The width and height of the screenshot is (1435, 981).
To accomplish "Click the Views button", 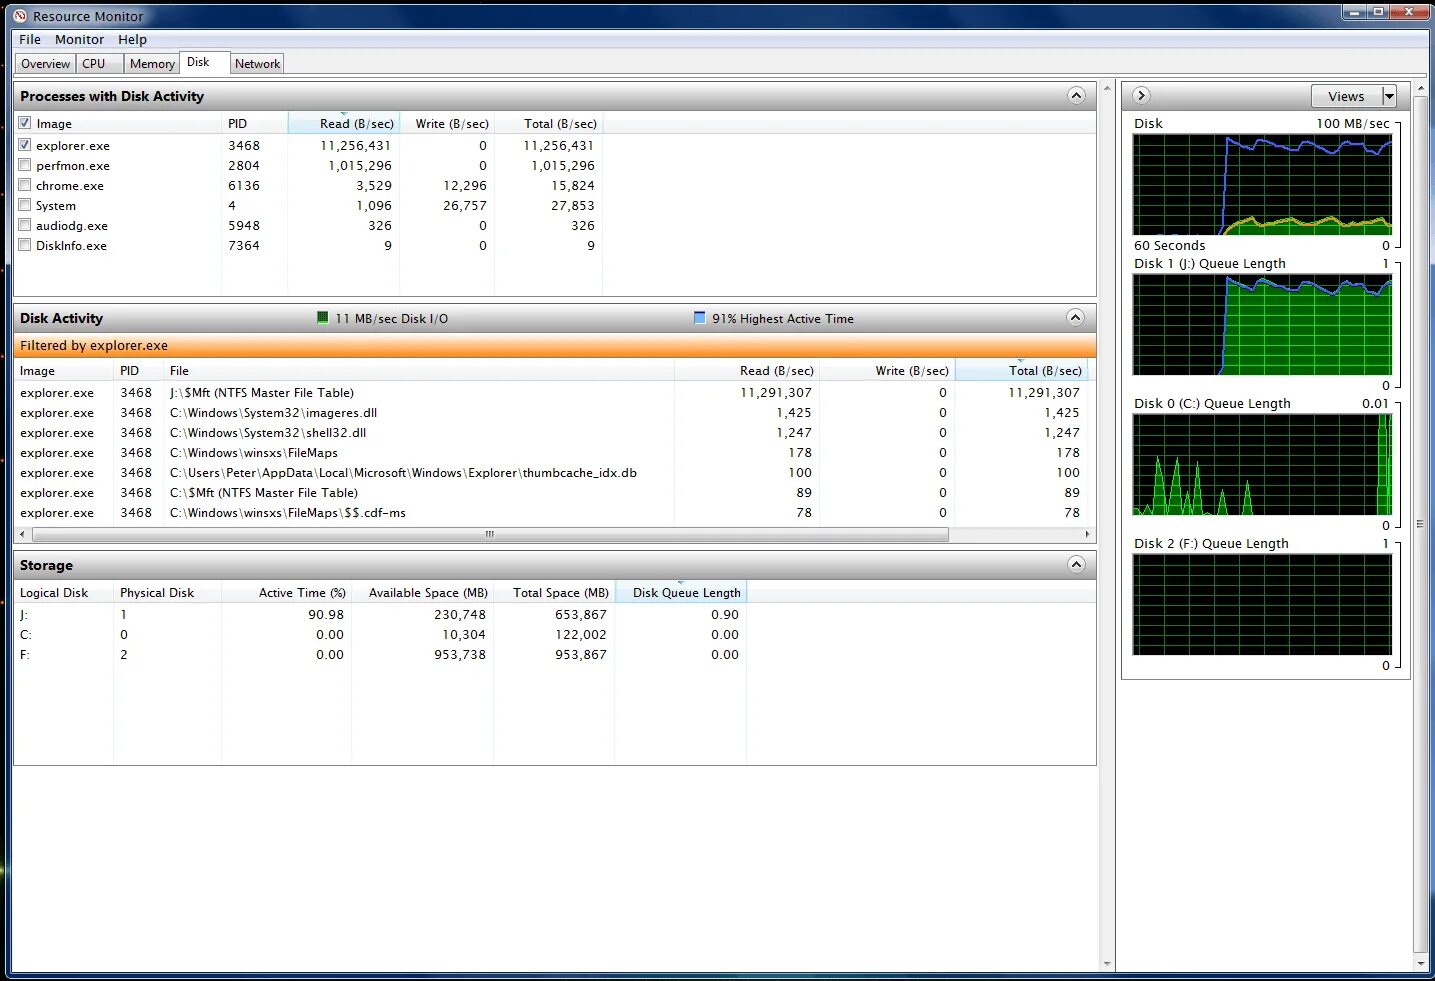I will point(1346,96).
